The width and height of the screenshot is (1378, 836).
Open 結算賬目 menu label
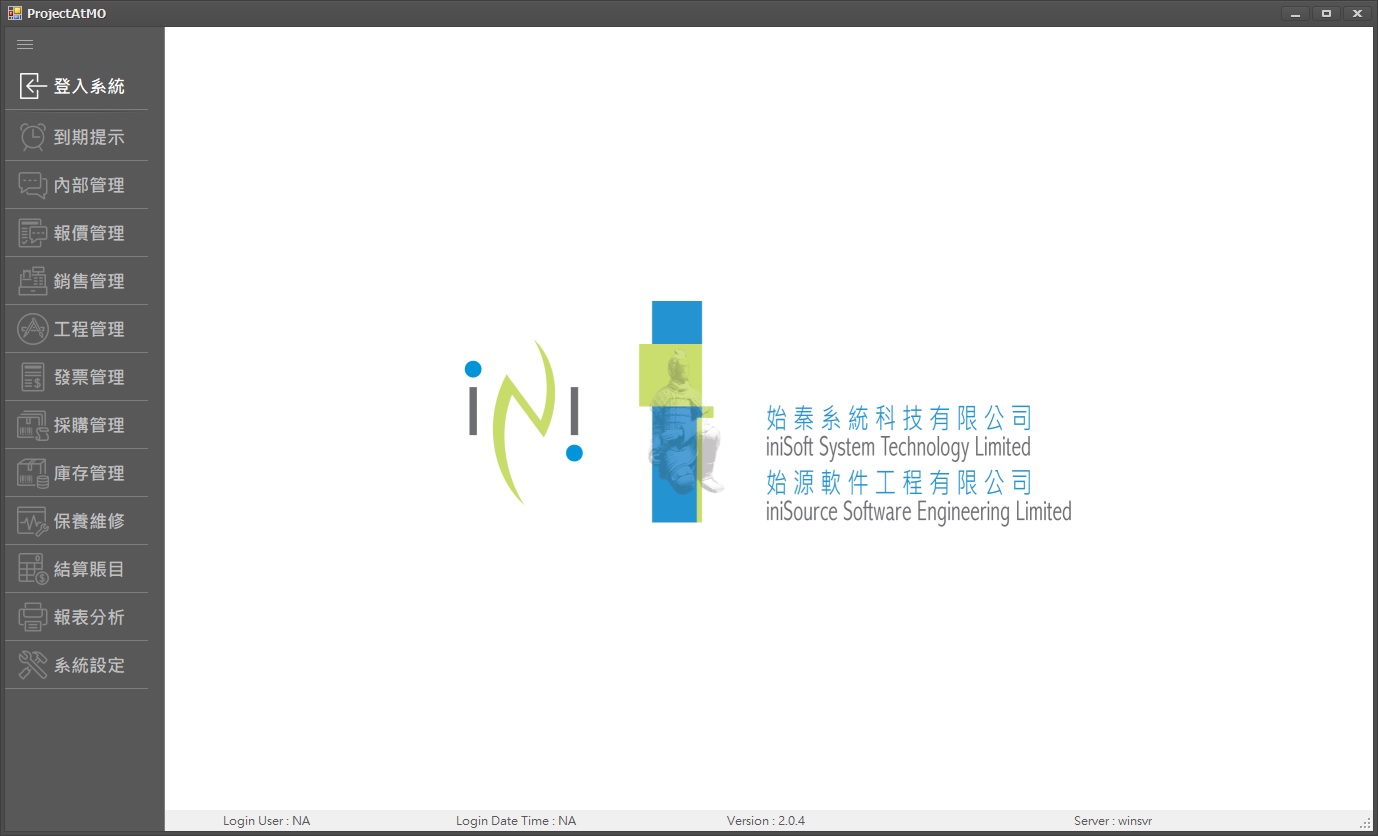[x=89, y=569]
